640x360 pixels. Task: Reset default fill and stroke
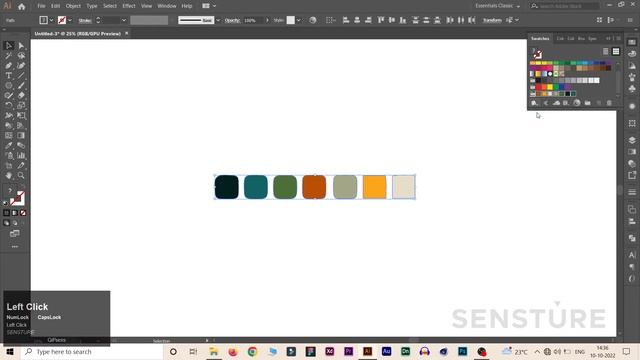pos(6,203)
